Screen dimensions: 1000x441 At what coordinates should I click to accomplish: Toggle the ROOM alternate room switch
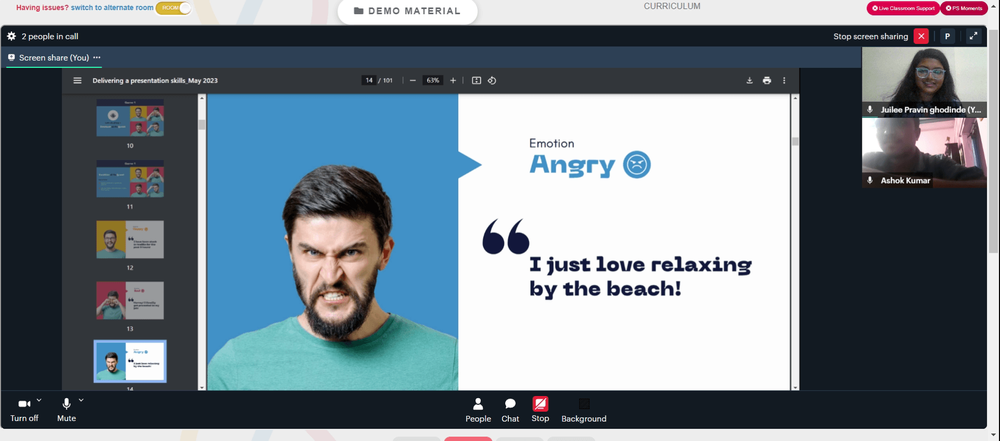click(x=173, y=8)
